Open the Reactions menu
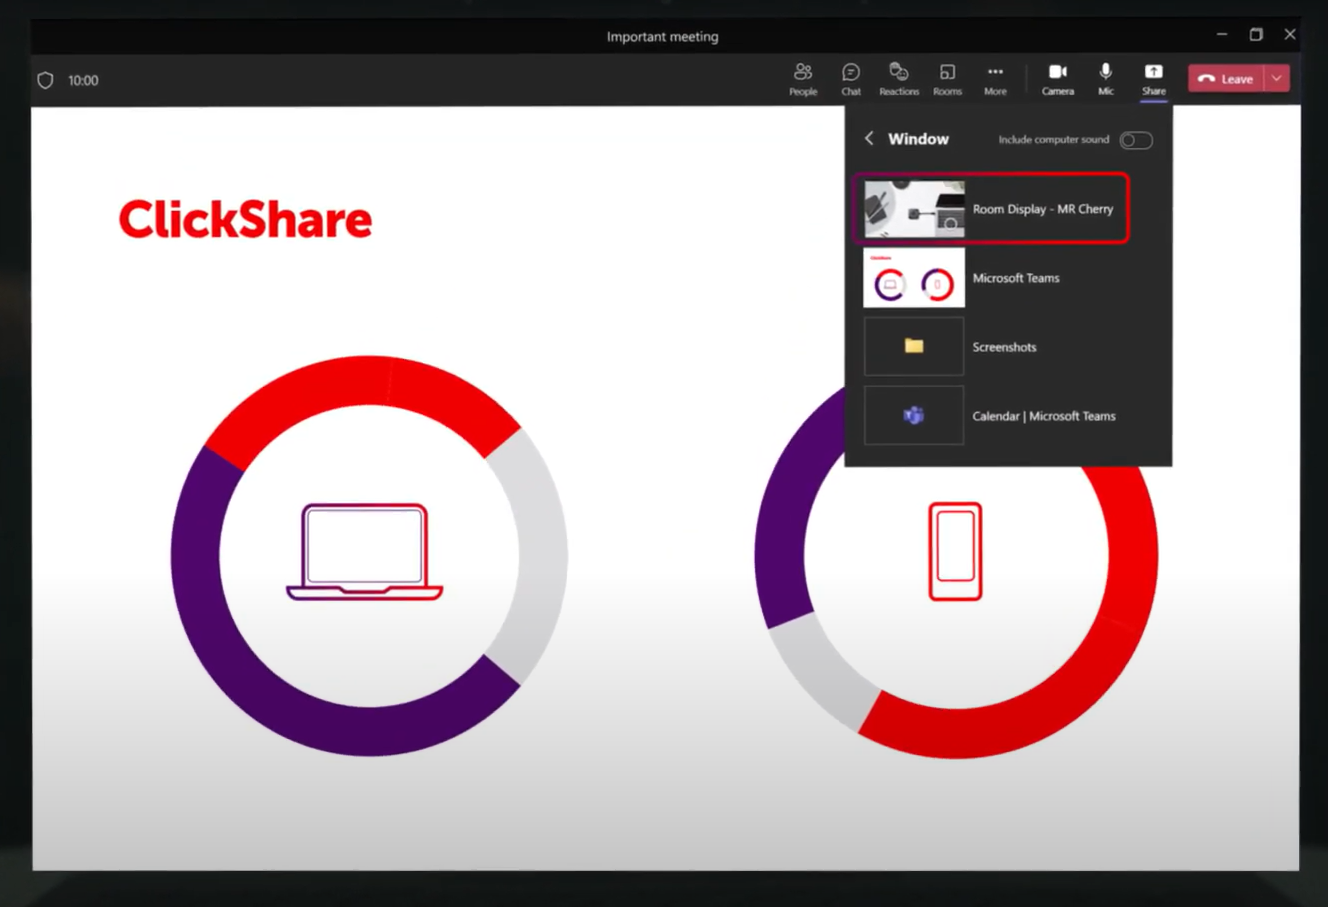This screenshot has height=907, width=1328. point(899,79)
